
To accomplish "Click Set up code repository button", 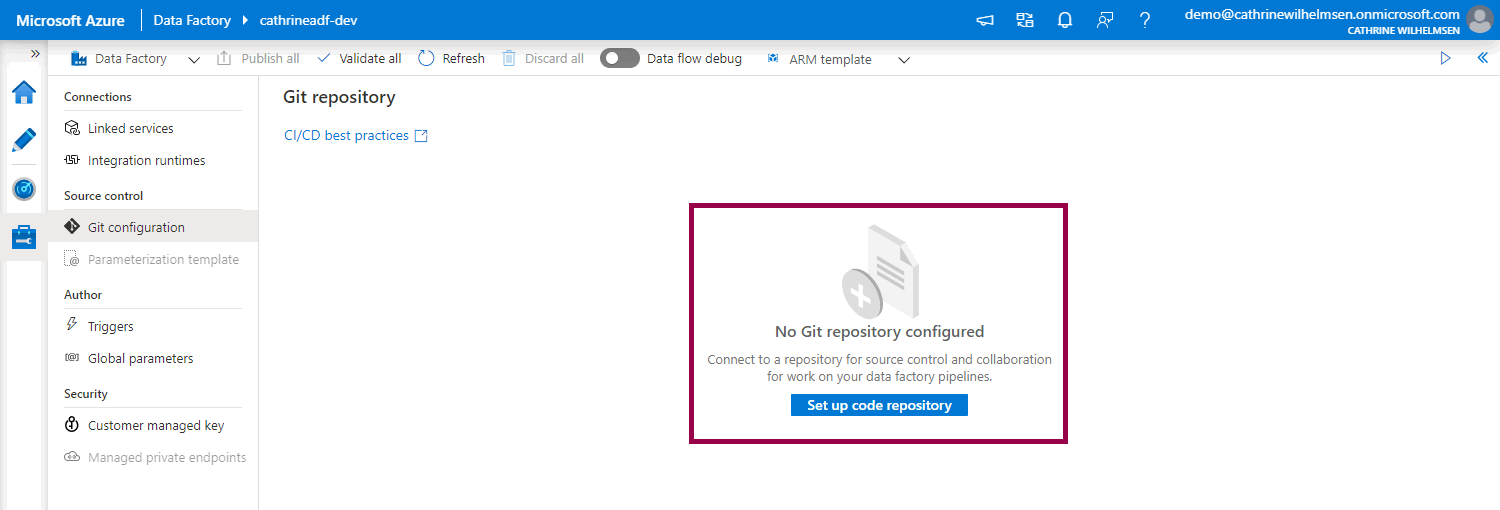I will [x=879, y=405].
